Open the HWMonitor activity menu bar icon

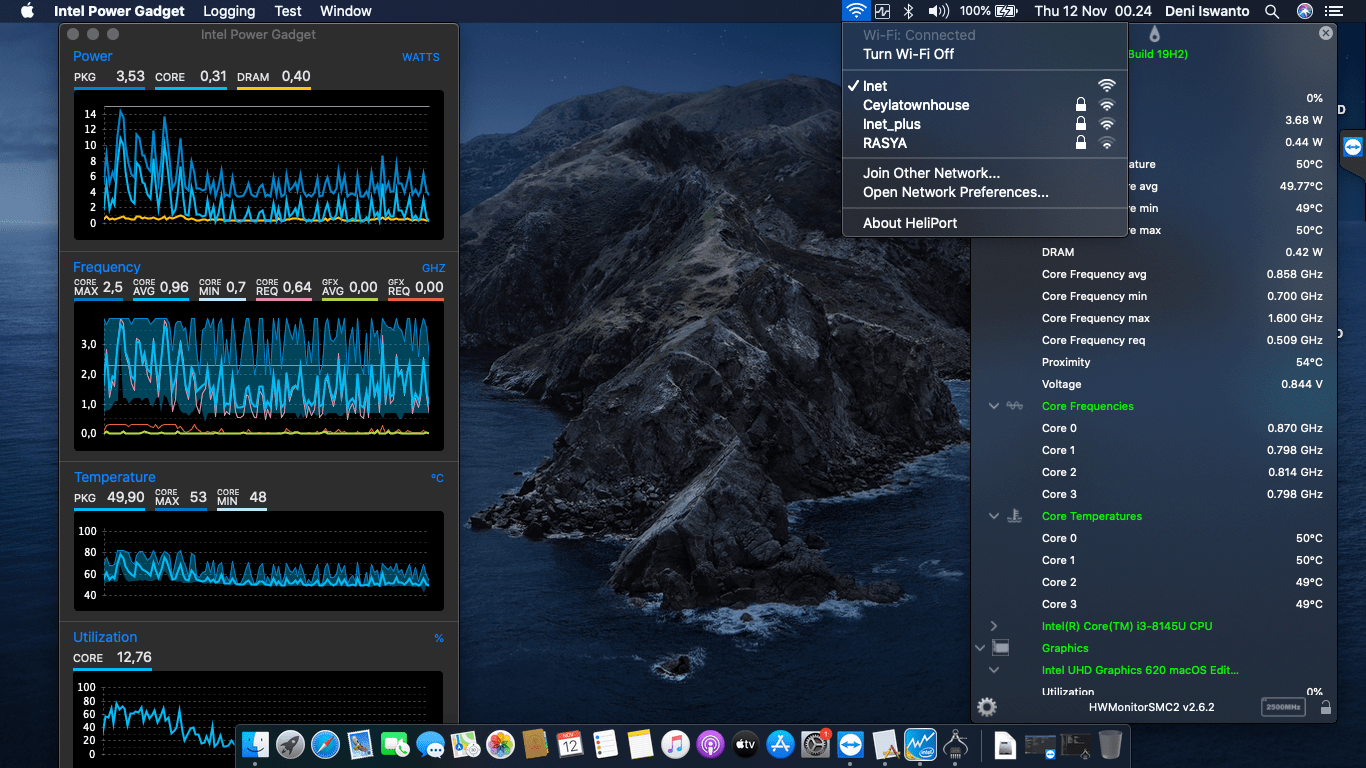coord(882,11)
